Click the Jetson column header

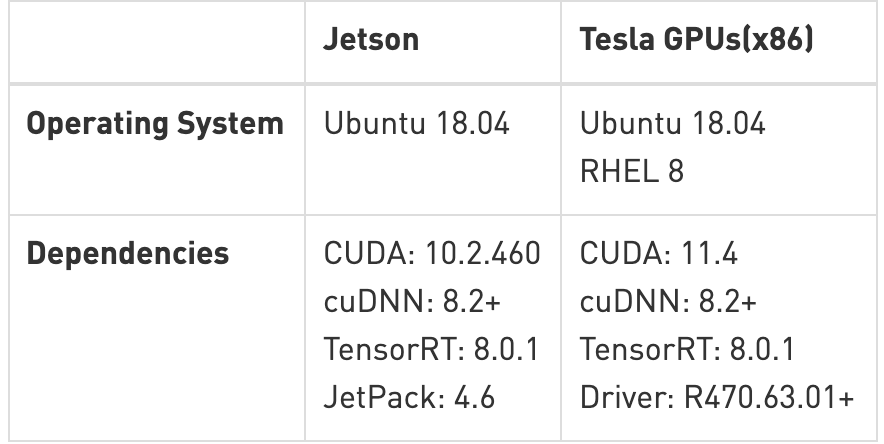371,40
